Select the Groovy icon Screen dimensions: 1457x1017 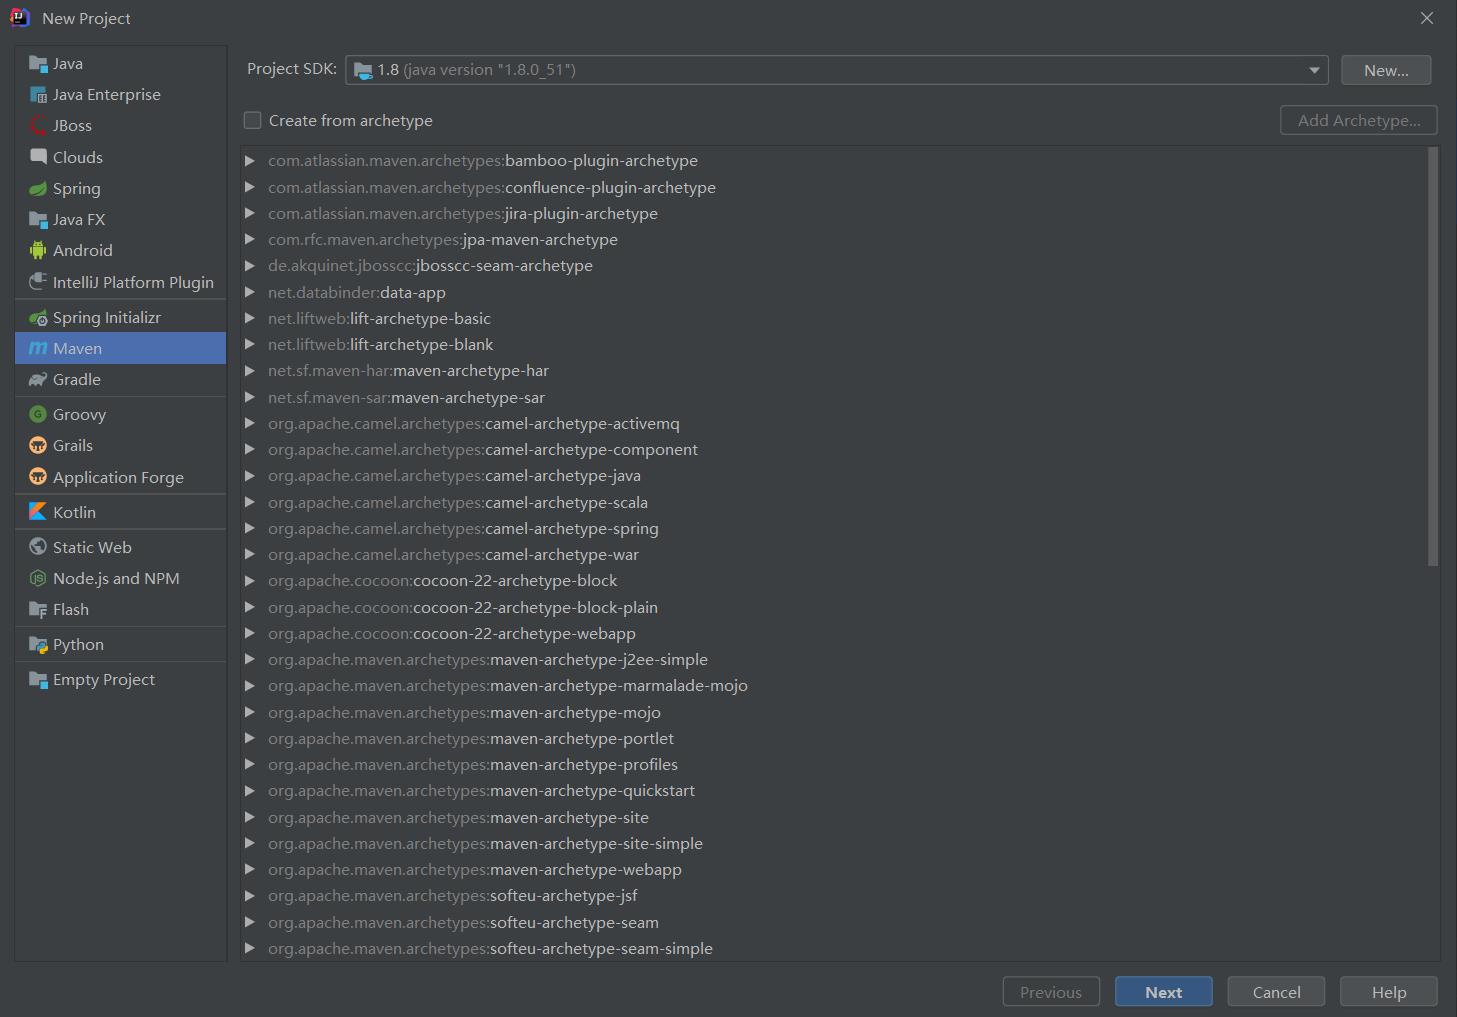(38, 414)
